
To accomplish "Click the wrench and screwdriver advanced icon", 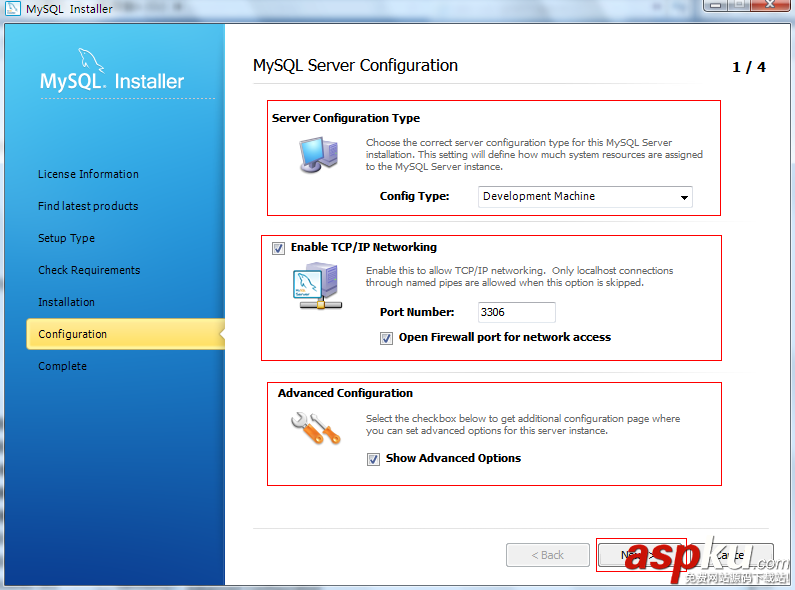I will 315,428.
